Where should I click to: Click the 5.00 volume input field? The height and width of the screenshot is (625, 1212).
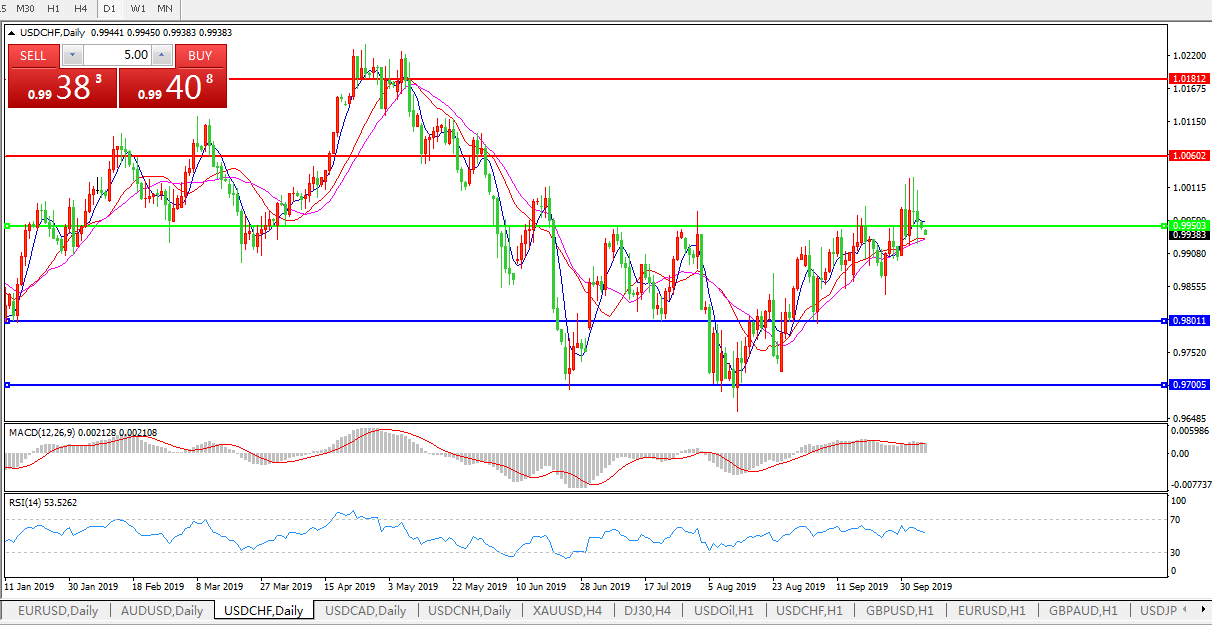[117, 56]
